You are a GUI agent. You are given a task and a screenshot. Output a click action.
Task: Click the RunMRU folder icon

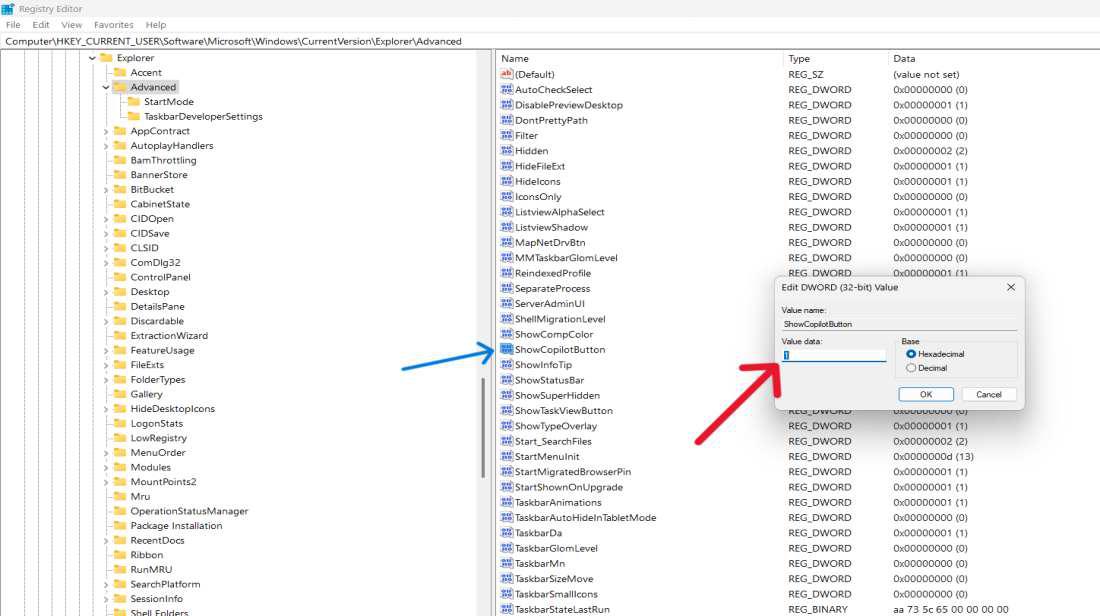[120, 570]
